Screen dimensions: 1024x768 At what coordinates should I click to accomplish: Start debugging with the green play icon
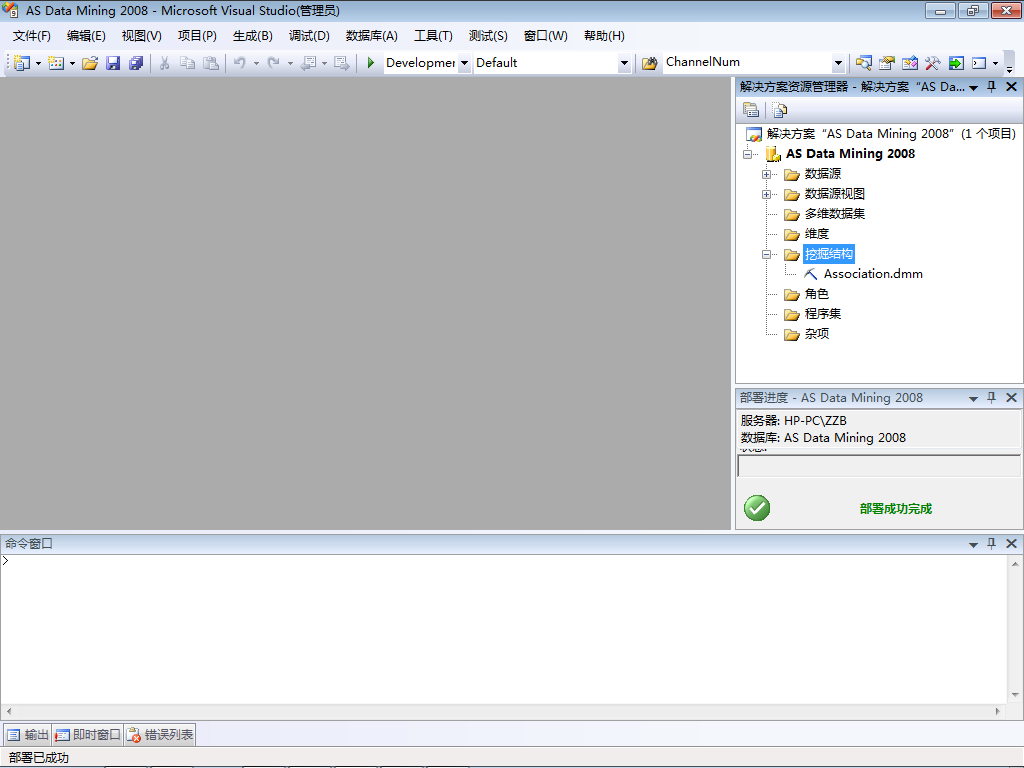pyautogui.click(x=370, y=63)
